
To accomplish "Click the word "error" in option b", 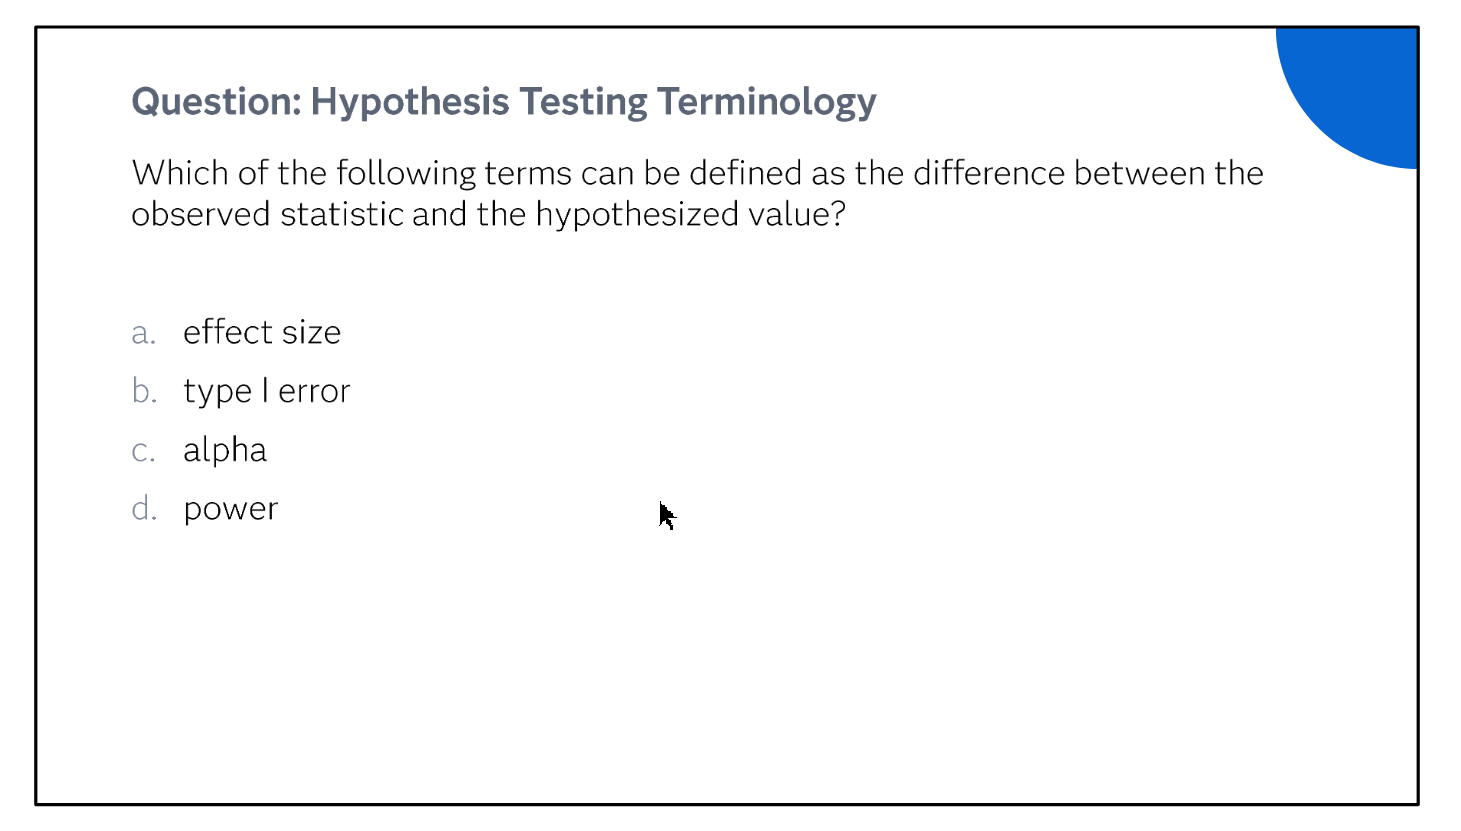I will point(315,392).
